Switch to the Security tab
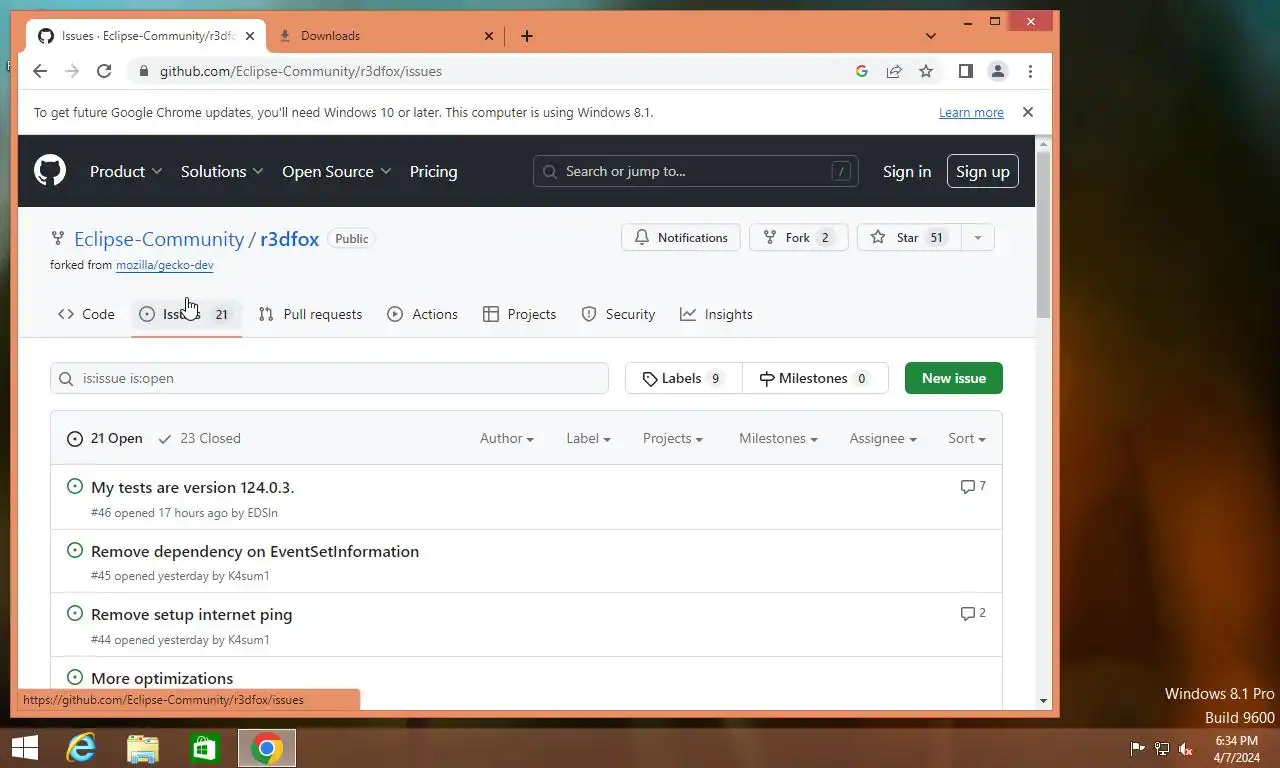Image resolution: width=1280 pixels, height=768 pixels. pyautogui.click(x=618, y=314)
